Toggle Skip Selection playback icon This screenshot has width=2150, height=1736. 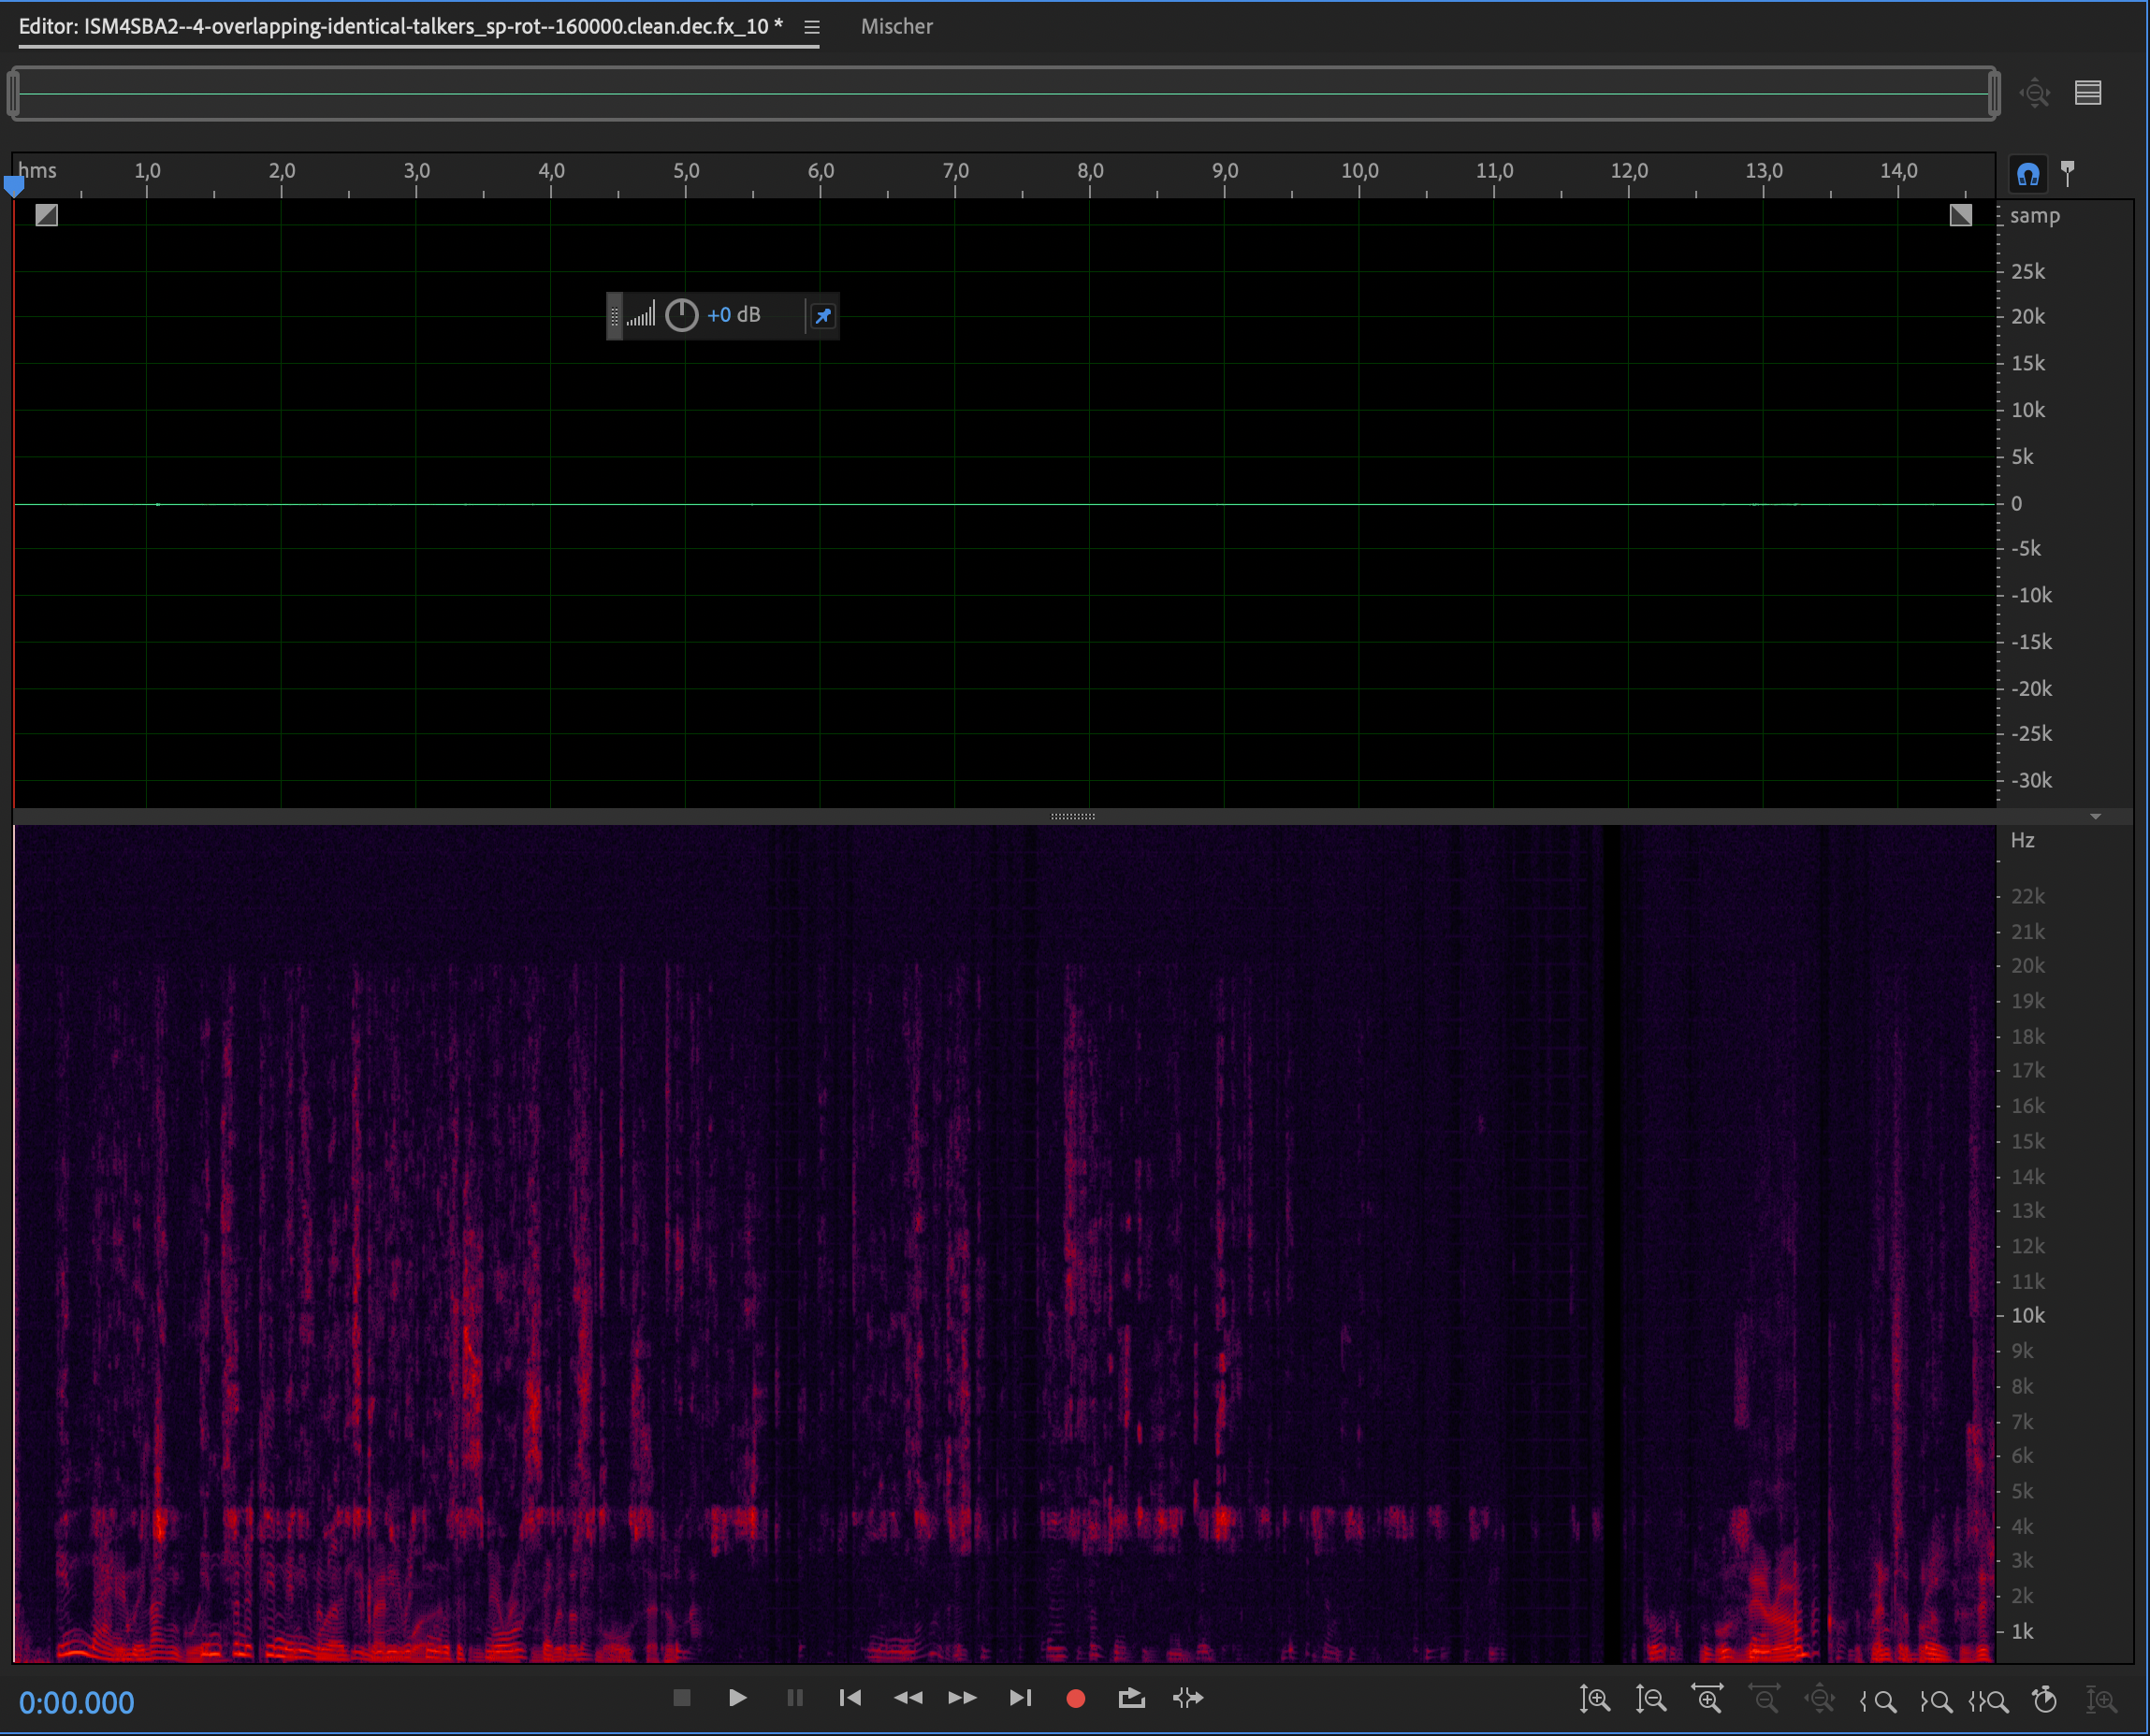pos(1188,1698)
